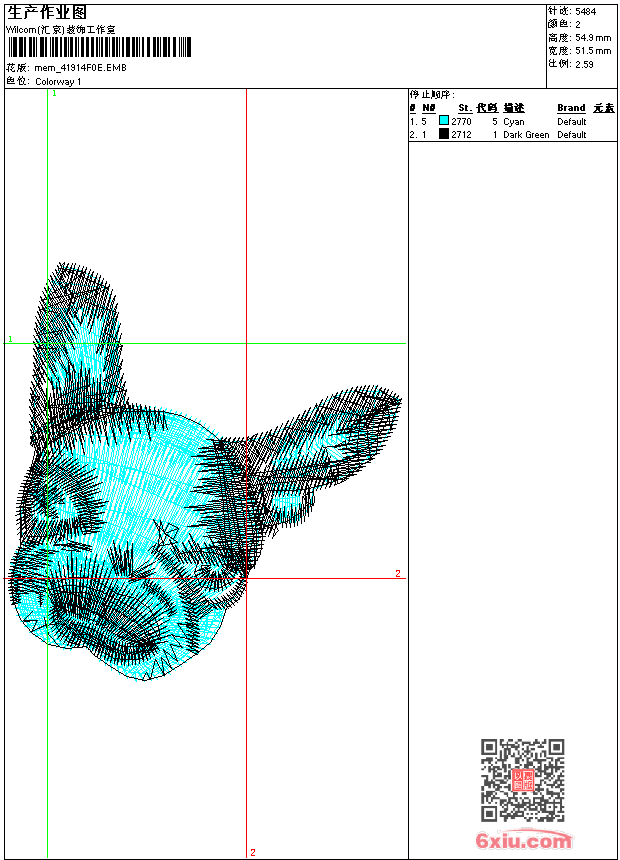Click the Colorway 1 label
This screenshot has height=860, width=620.
(x=58, y=81)
